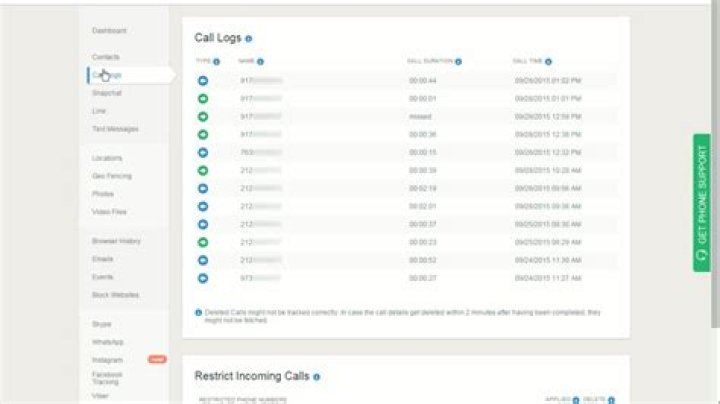The height and width of the screenshot is (404, 720).
Task: Click the Restrict Incoming Calls heading
Action: 252,376
